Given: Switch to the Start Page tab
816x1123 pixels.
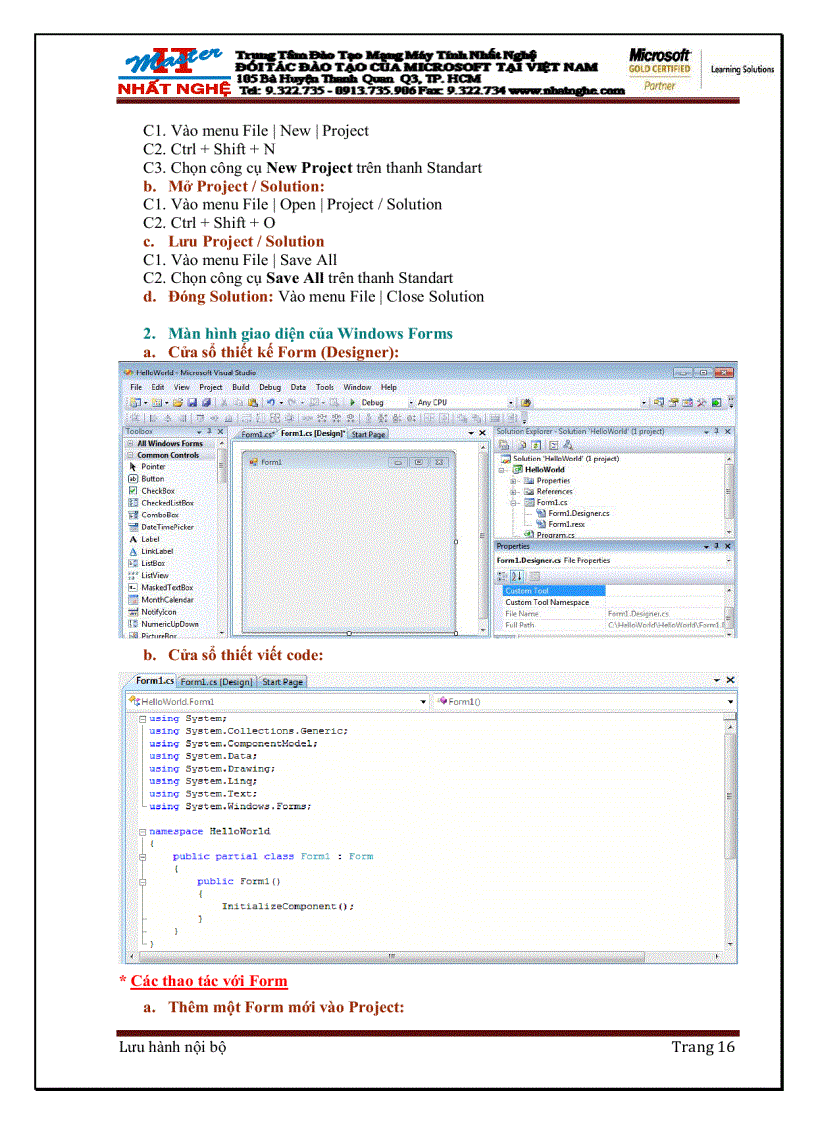Looking at the screenshot, I should click(x=367, y=434).
